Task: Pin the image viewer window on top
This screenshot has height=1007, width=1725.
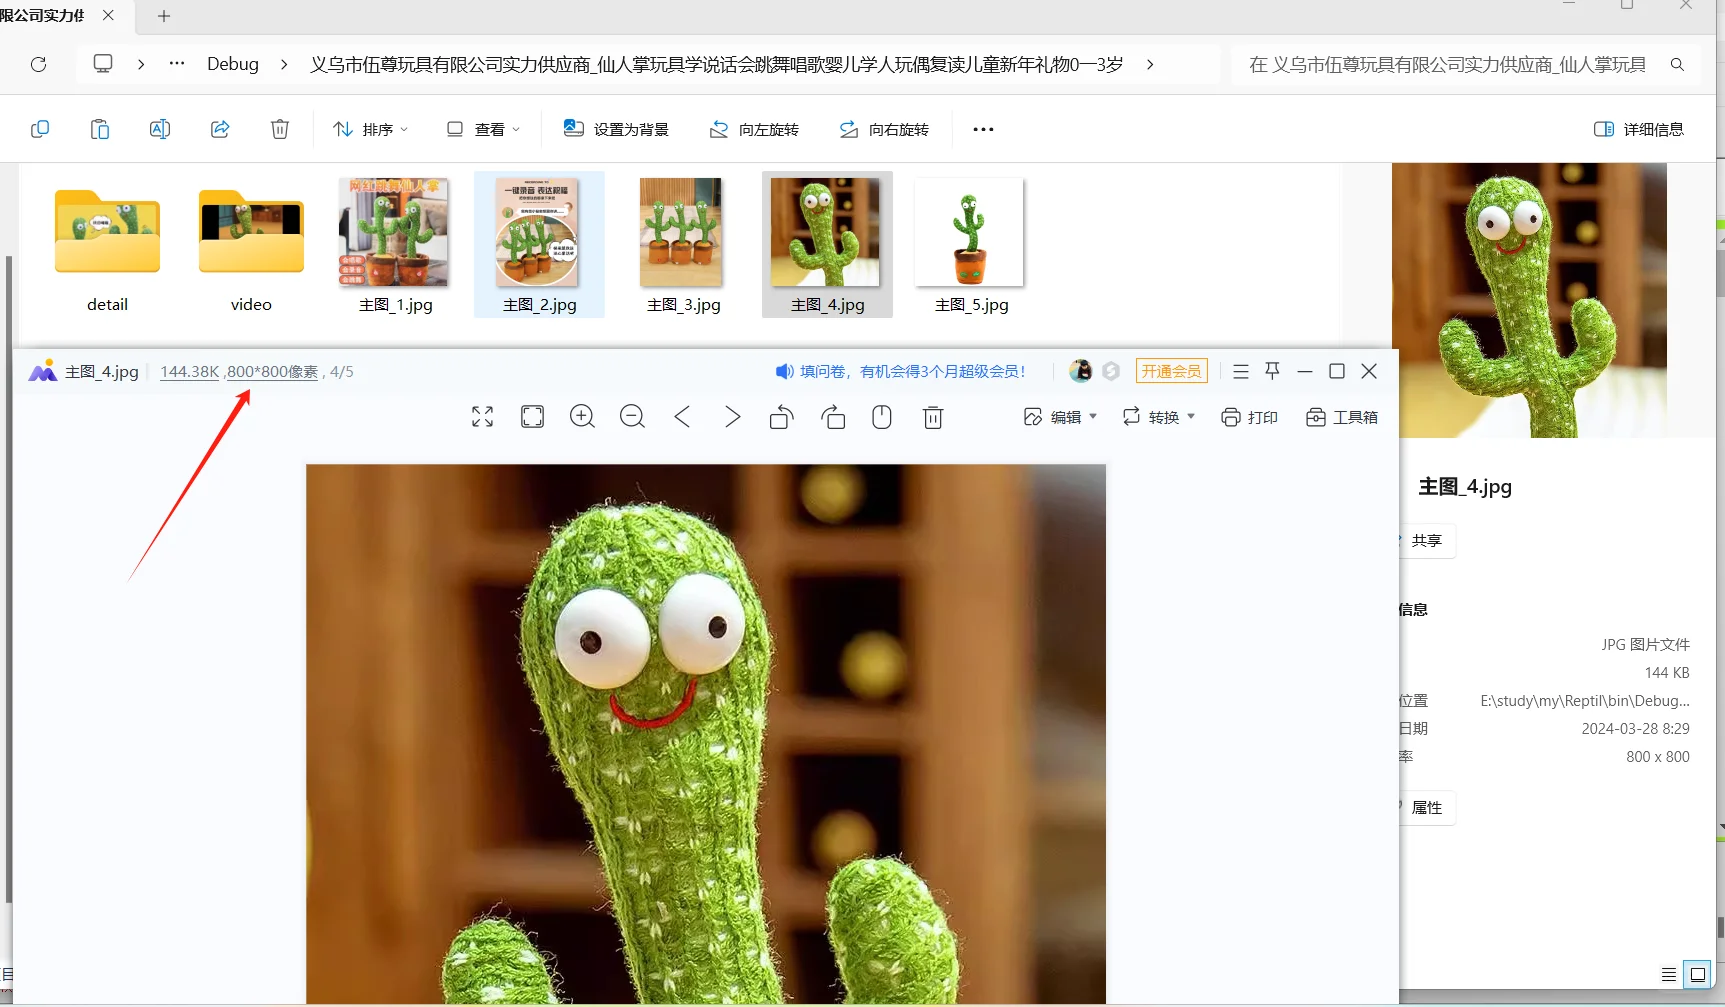Action: 1272,371
